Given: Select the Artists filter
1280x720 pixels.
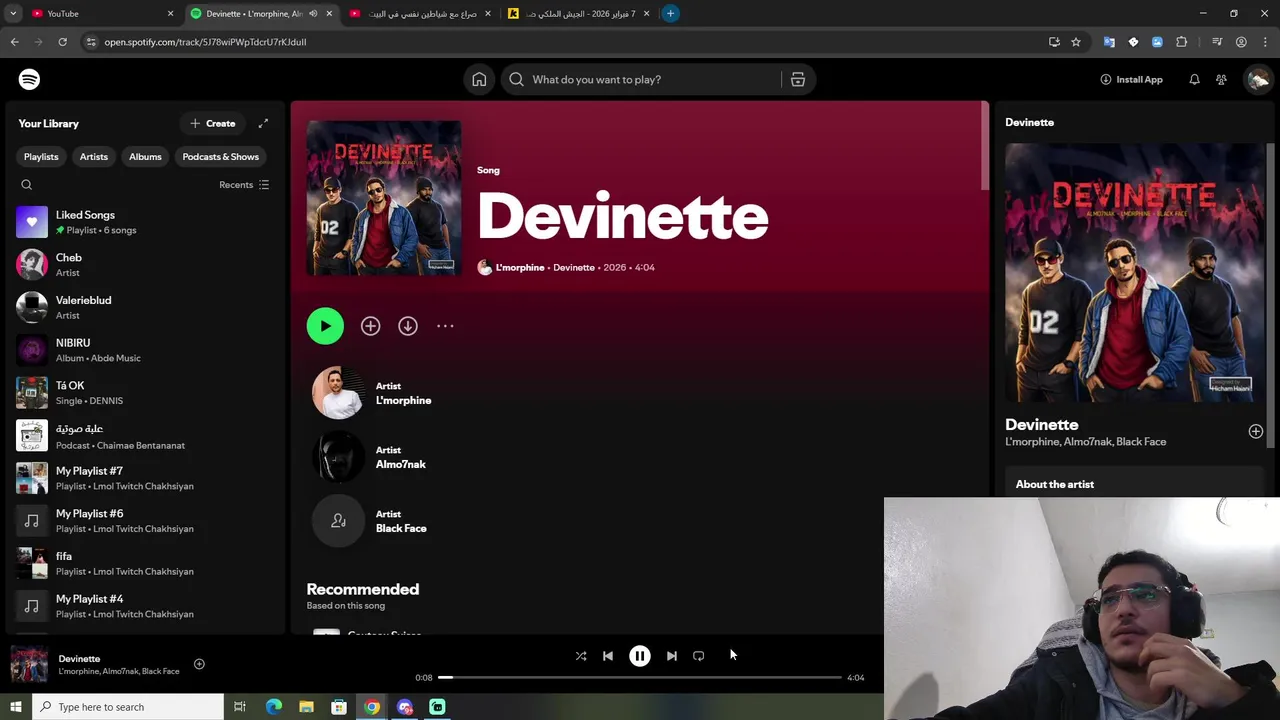Looking at the screenshot, I should (x=94, y=156).
